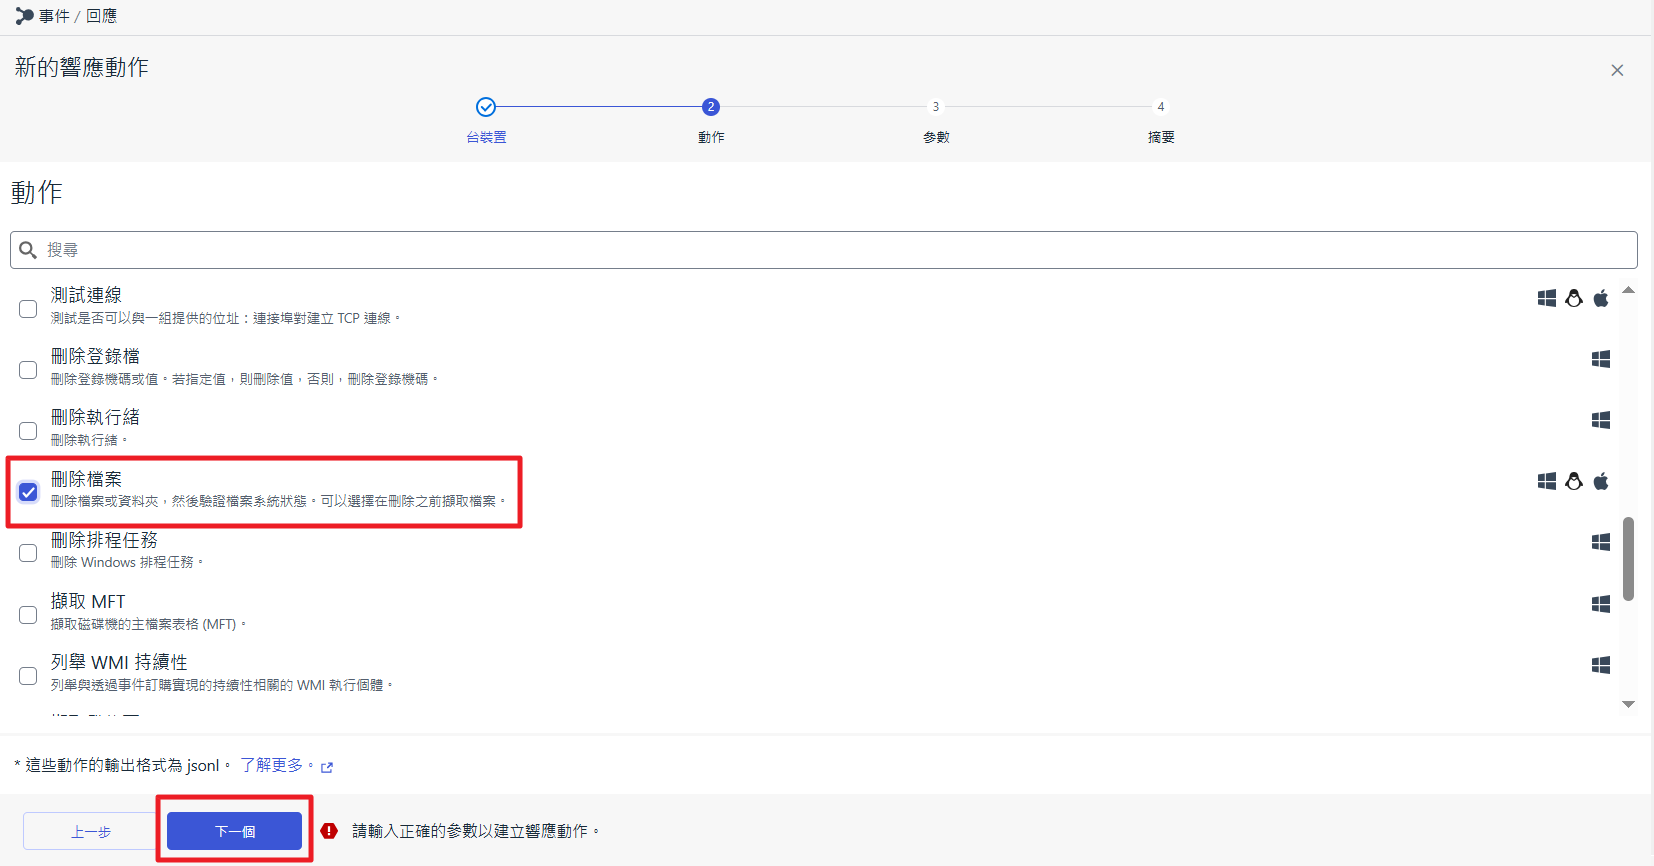Click scrollbar down arrow in action list

pos(1628,705)
